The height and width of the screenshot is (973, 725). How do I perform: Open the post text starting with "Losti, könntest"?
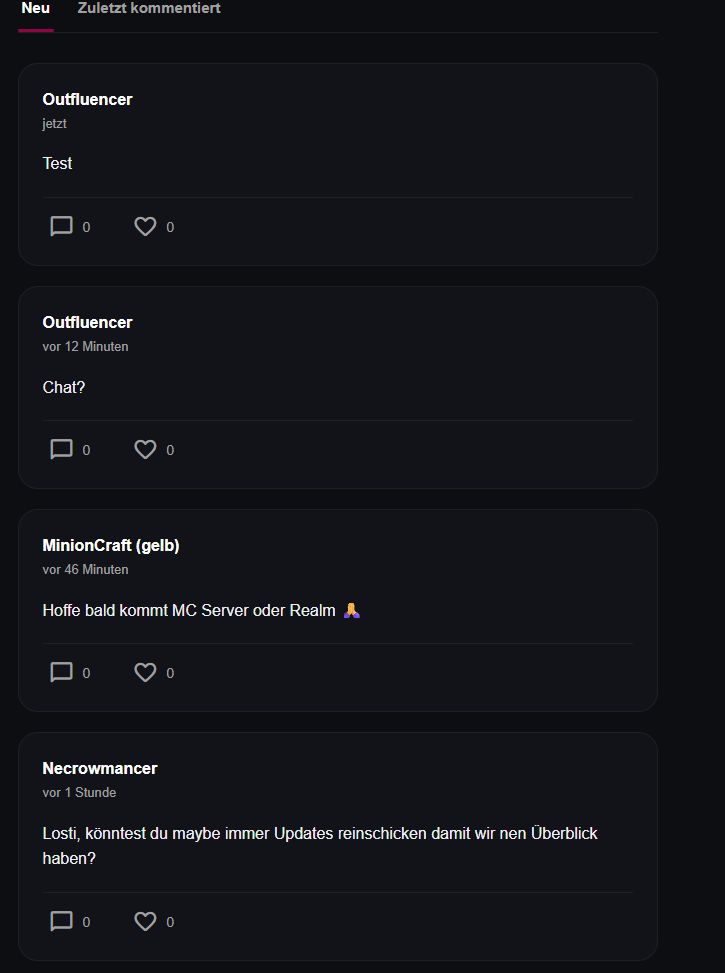320,833
